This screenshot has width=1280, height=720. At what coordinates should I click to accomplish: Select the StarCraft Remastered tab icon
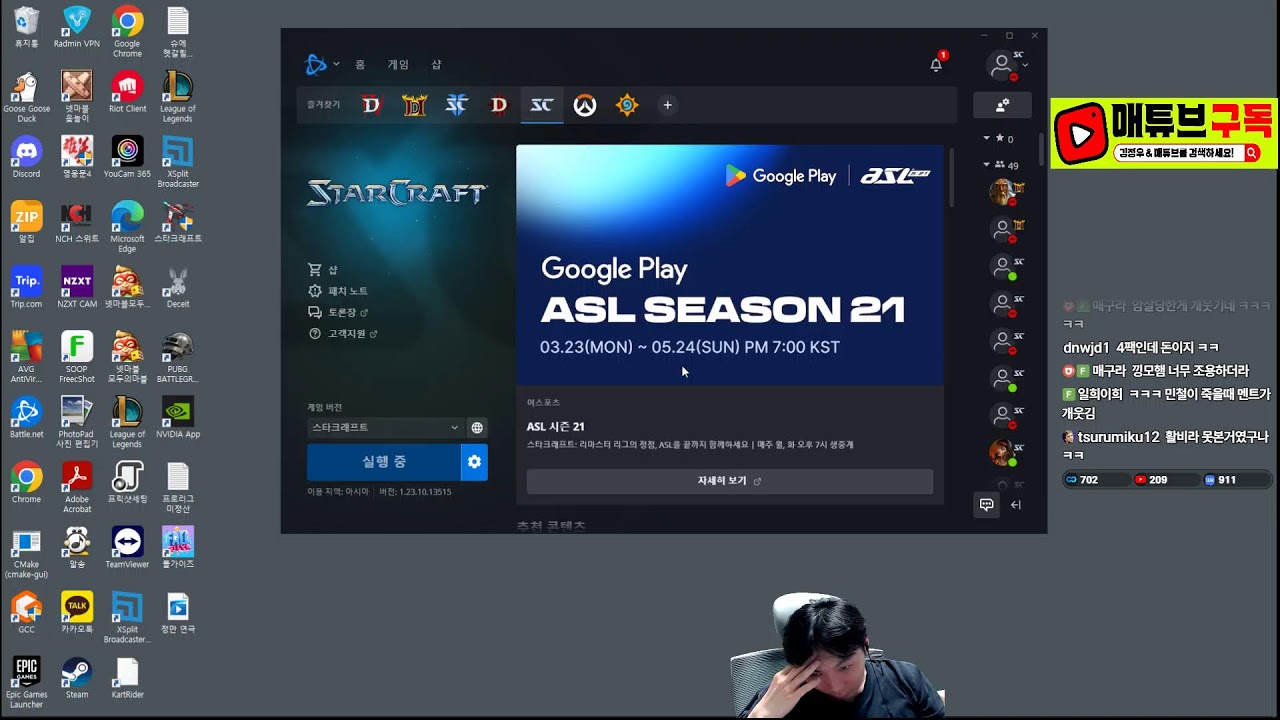(542, 105)
